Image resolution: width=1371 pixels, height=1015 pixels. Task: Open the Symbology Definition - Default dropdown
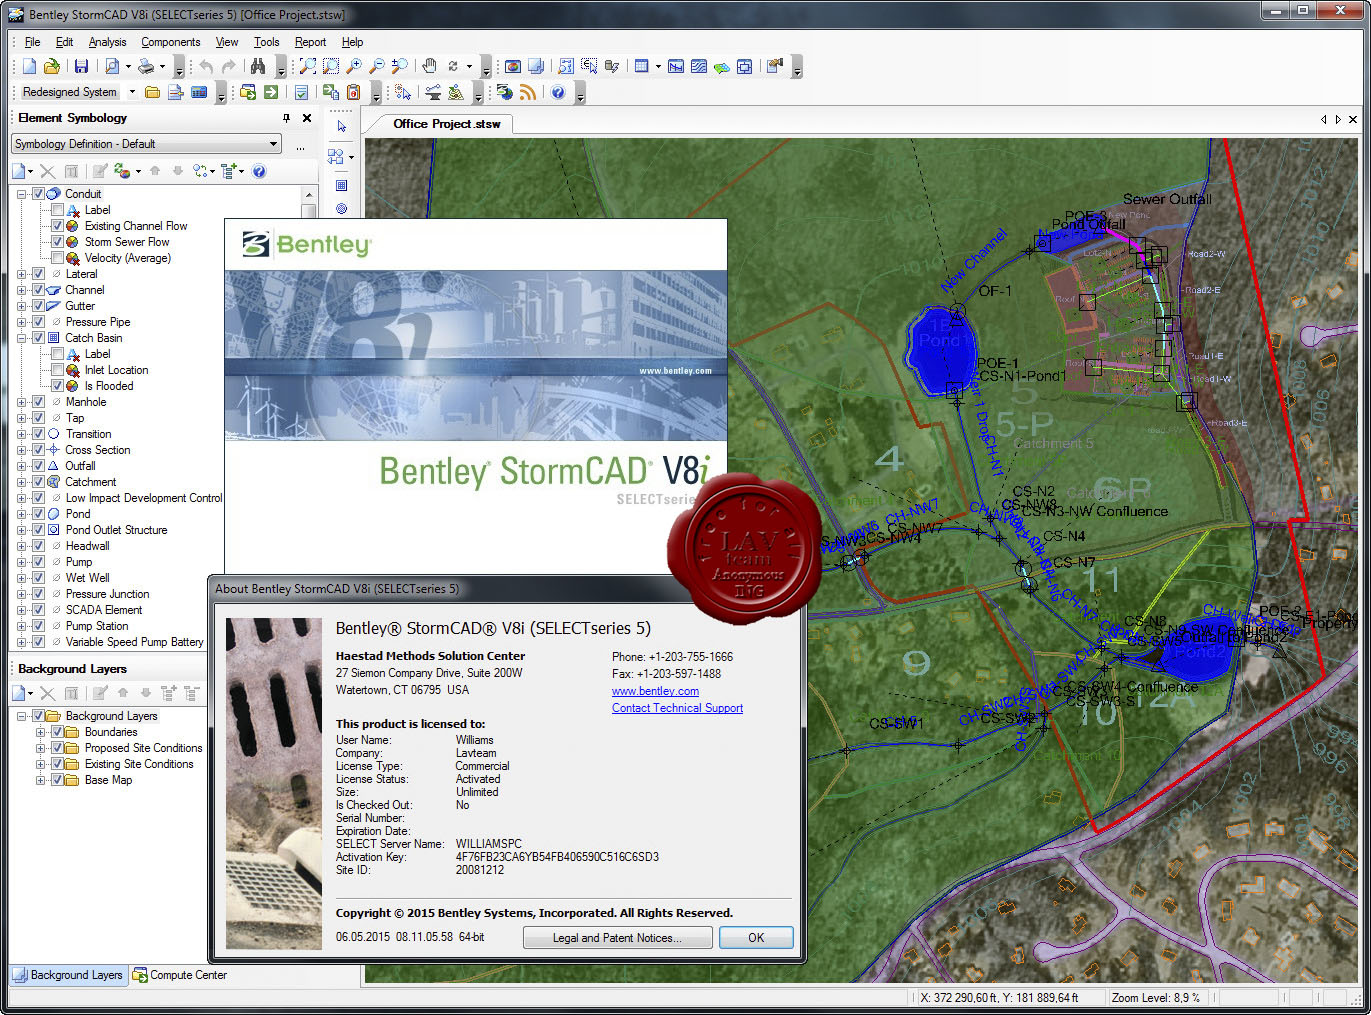(147, 144)
